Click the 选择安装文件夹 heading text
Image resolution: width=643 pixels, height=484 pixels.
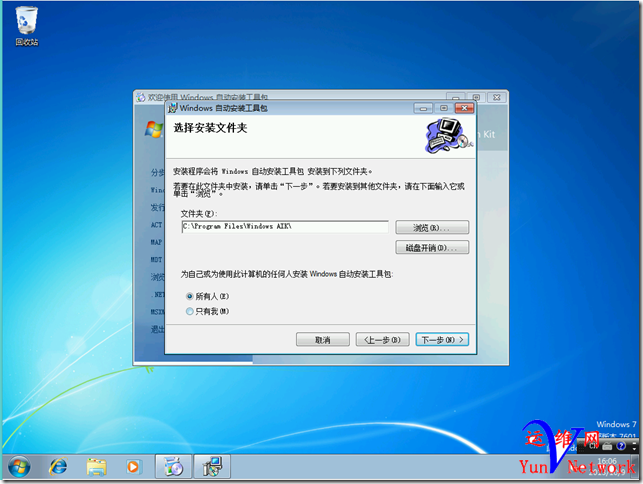pos(210,128)
